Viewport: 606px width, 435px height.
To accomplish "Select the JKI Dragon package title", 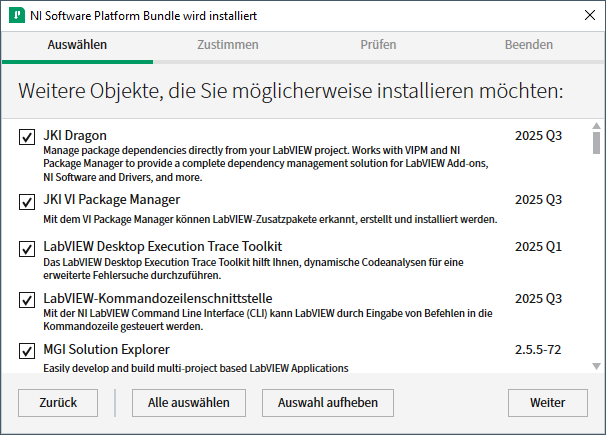I will tap(75, 135).
